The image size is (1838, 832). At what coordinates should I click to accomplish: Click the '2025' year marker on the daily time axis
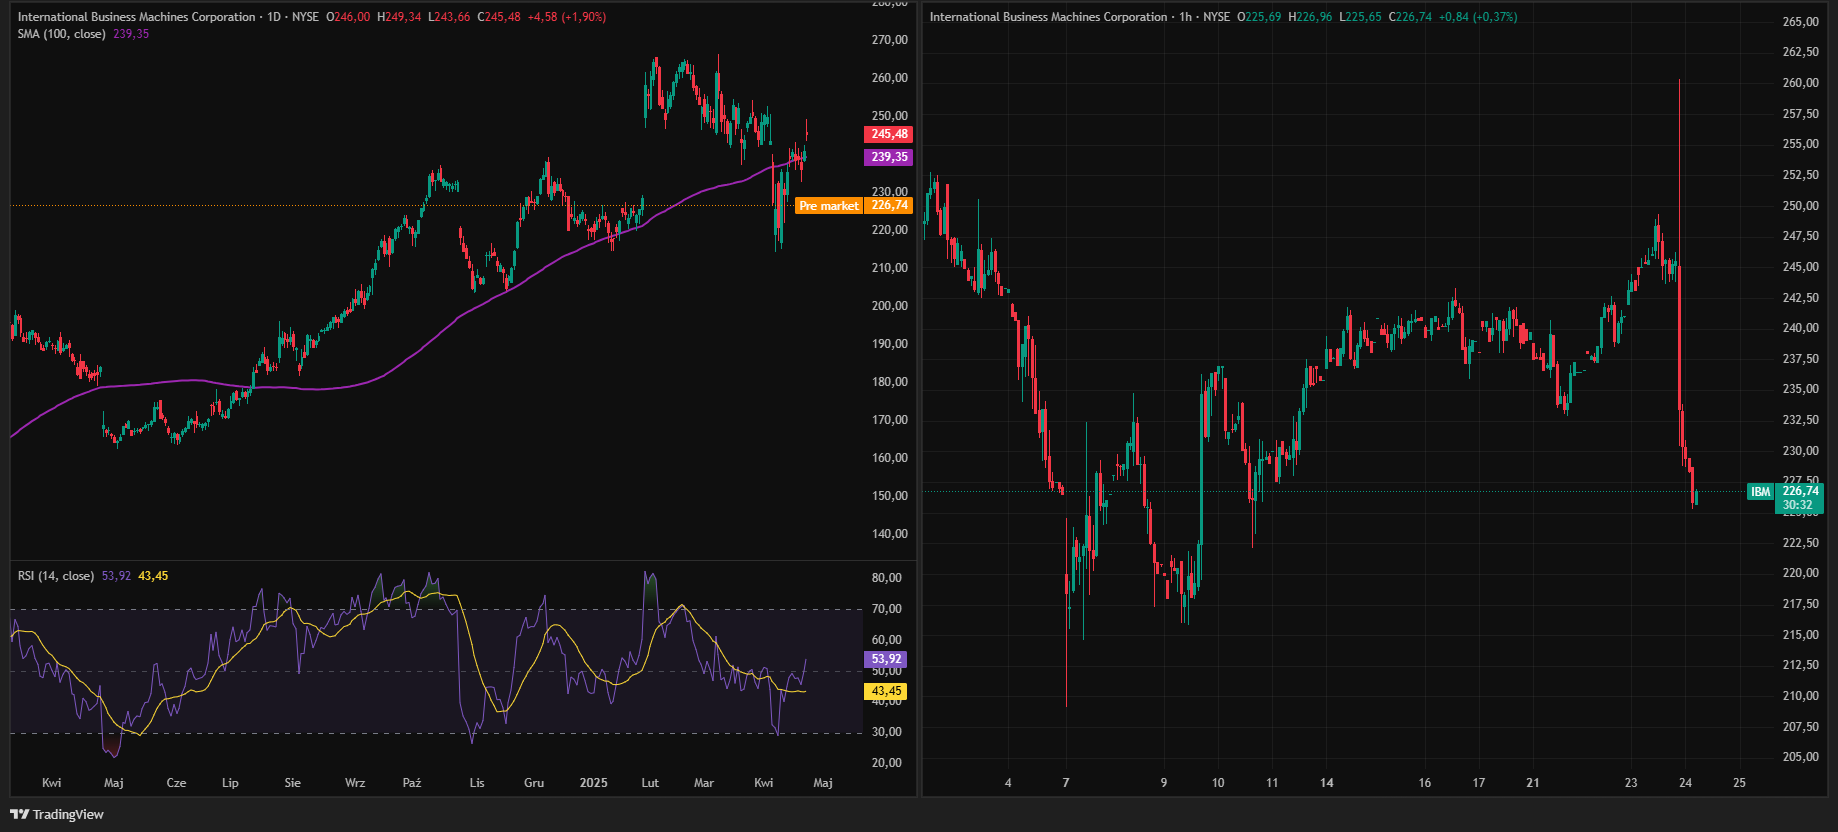(594, 783)
